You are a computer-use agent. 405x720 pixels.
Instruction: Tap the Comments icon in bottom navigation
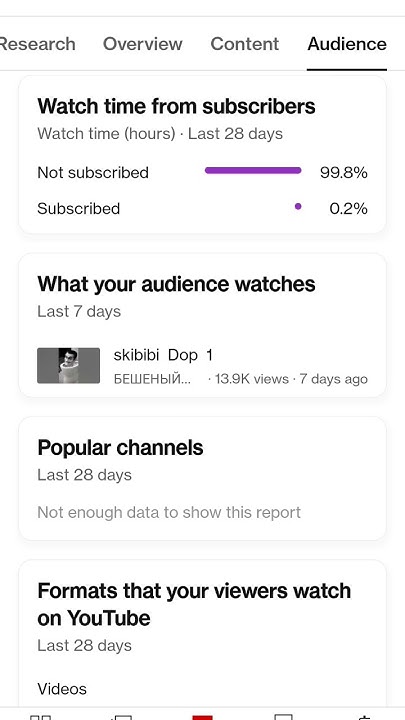(283, 717)
